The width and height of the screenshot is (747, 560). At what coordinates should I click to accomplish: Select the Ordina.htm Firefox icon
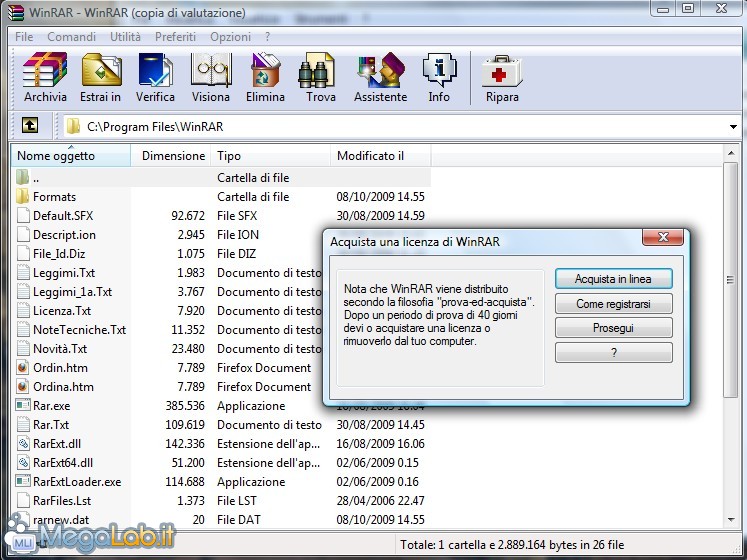click(22, 387)
